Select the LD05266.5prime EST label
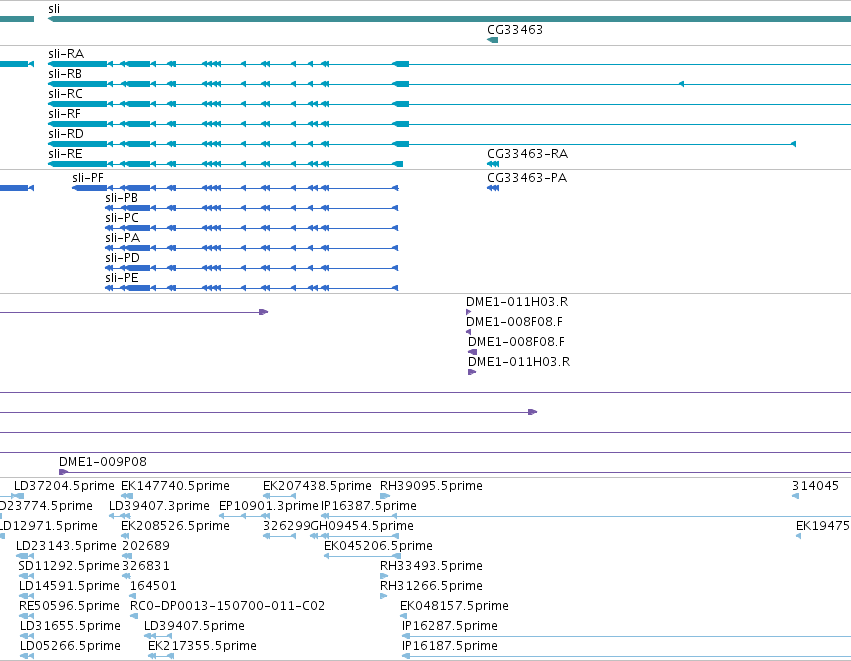This screenshot has height=661, width=851. [70, 646]
